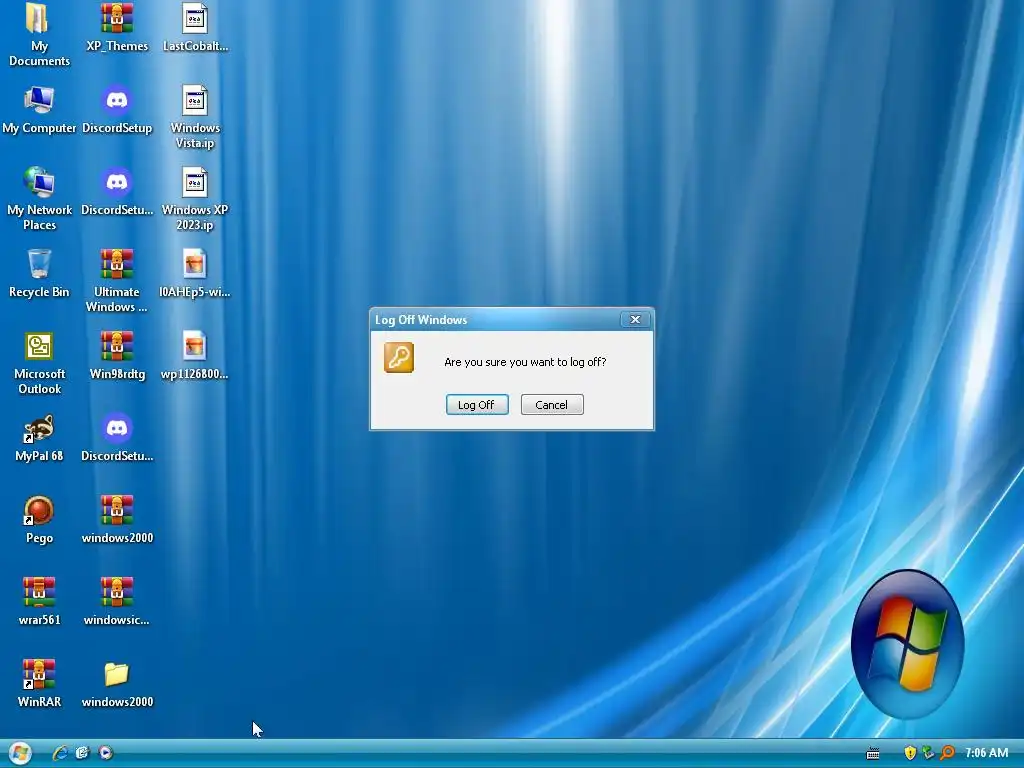The width and height of the screenshot is (1024, 768).
Task: Select the windows2000 WinRAR archive icon
Action: pyautogui.click(x=117, y=520)
